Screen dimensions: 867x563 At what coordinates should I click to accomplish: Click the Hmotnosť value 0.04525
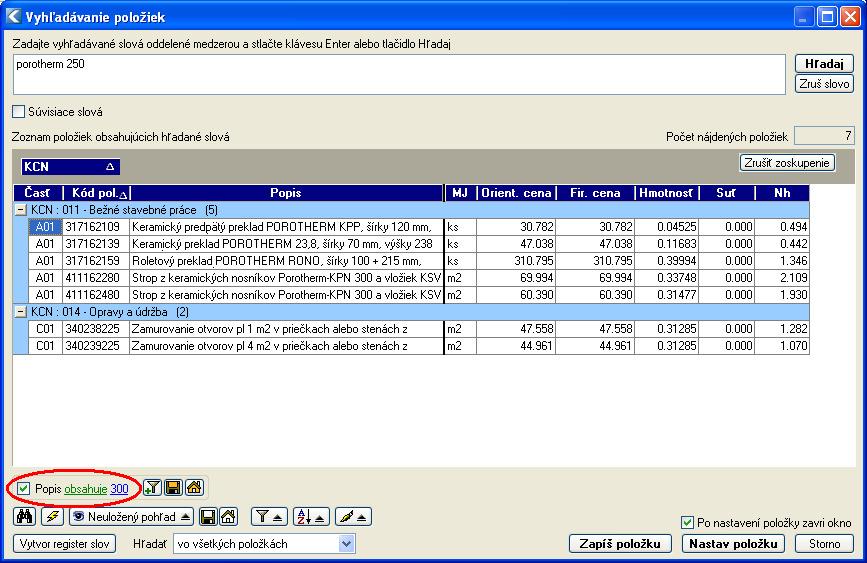click(x=667, y=227)
